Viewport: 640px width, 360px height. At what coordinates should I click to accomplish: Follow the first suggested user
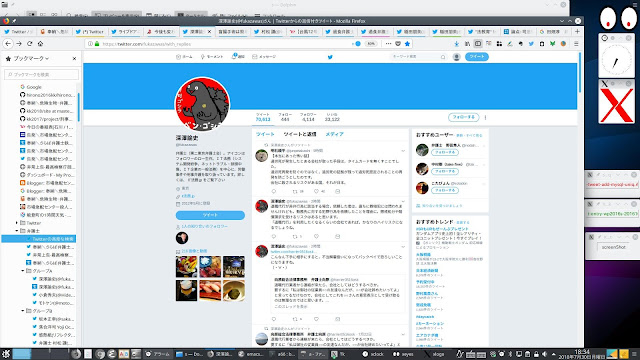pyautogui.click(x=444, y=152)
